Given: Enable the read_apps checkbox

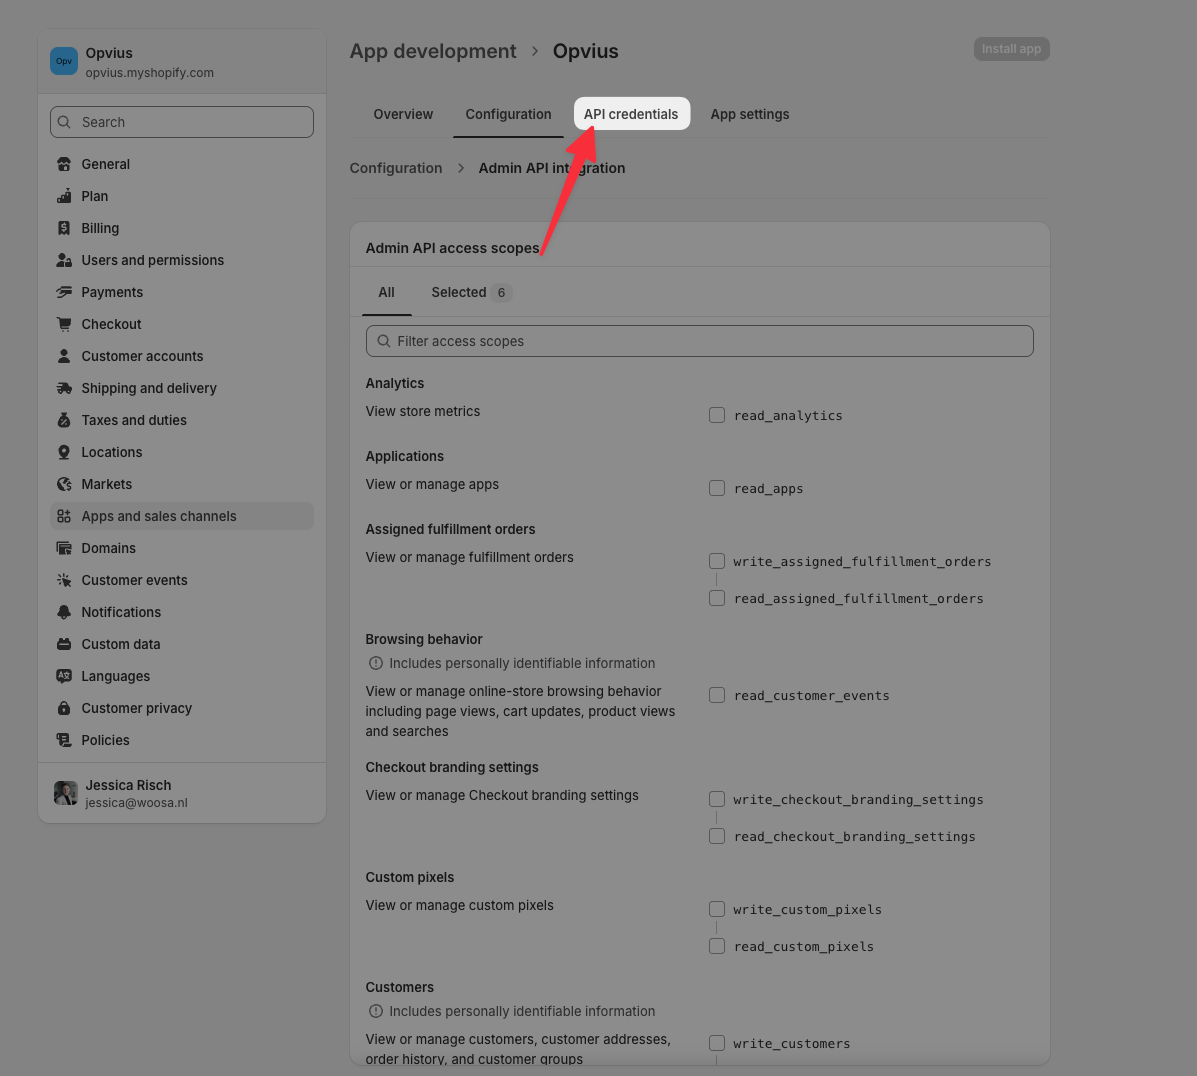Looking at the screenshot, I should click(x=717, y=489).
